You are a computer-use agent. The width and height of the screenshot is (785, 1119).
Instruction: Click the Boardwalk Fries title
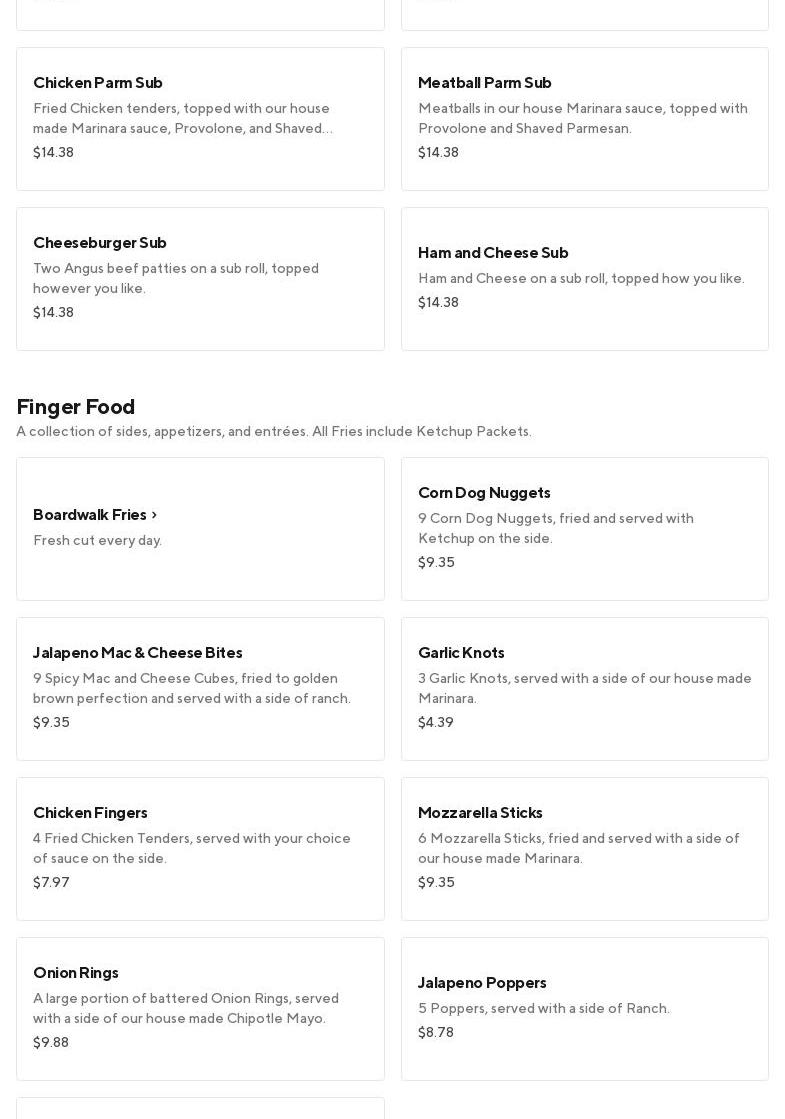click(x=90, y=515)
